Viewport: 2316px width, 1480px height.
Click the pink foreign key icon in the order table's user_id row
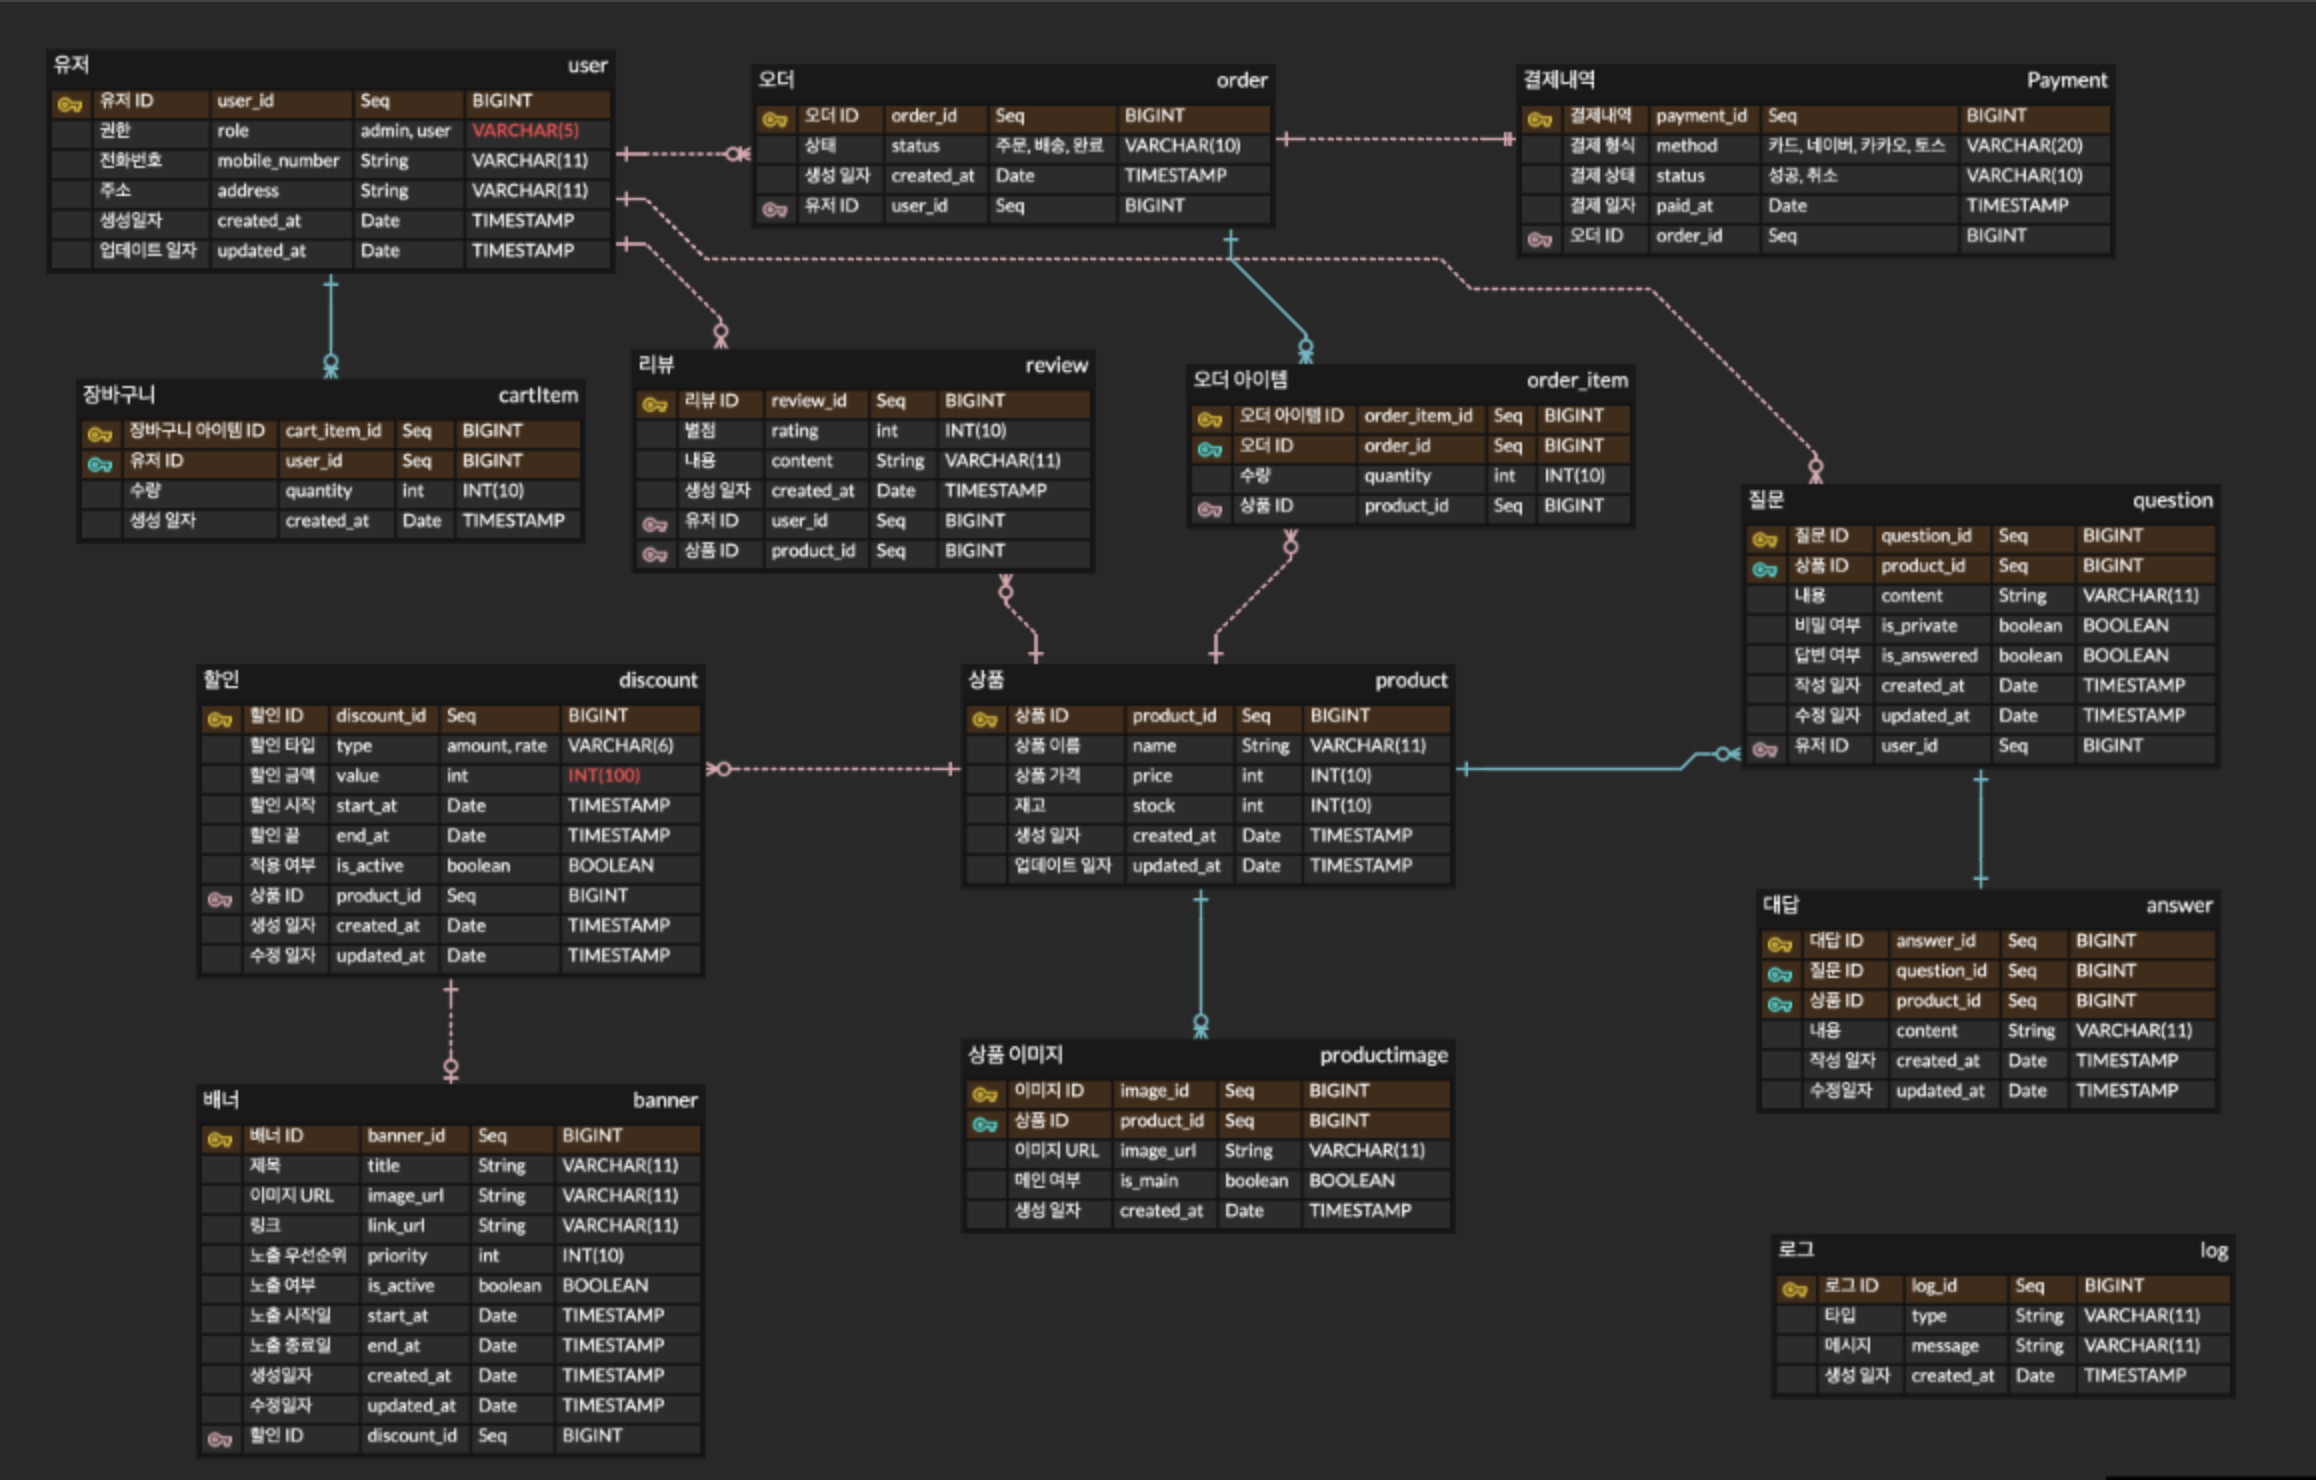(x=775, y=208)
